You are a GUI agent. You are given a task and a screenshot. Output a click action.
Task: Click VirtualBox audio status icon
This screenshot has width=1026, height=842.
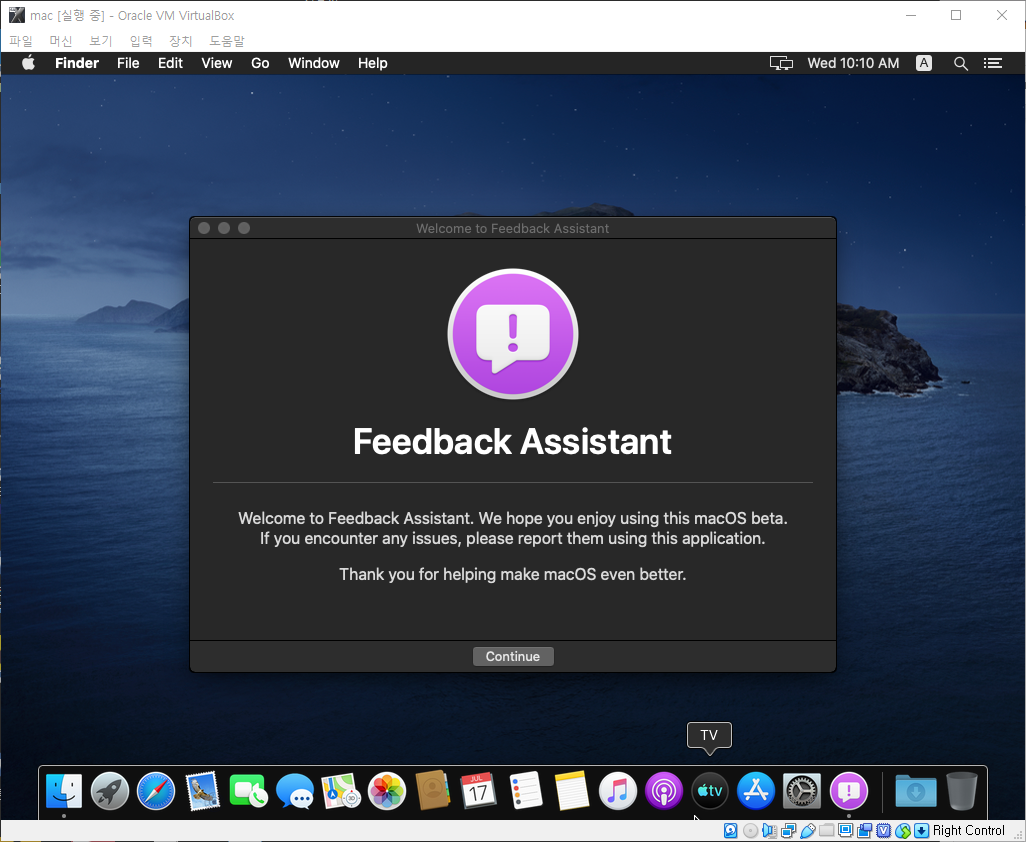[x=770, y=831]
